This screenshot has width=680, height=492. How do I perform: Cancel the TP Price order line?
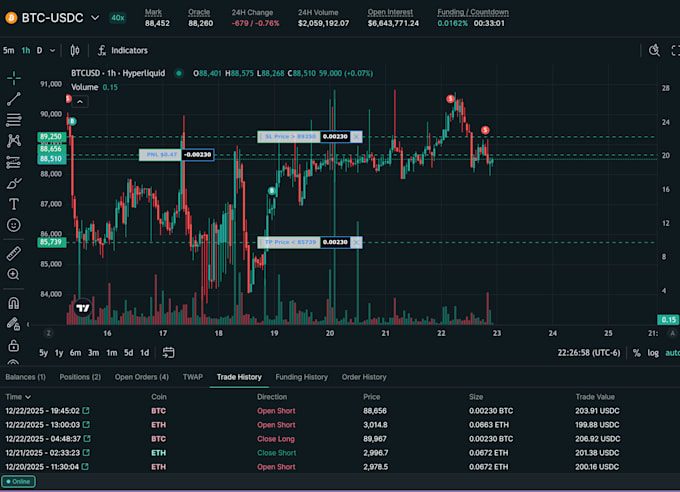[356, 242]
